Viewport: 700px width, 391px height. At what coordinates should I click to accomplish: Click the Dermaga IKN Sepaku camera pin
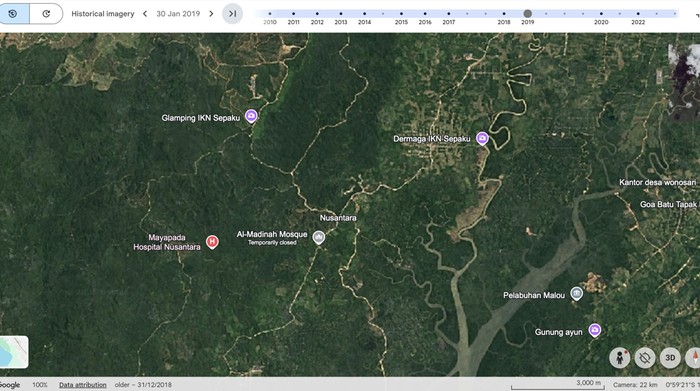coord(482,138)
